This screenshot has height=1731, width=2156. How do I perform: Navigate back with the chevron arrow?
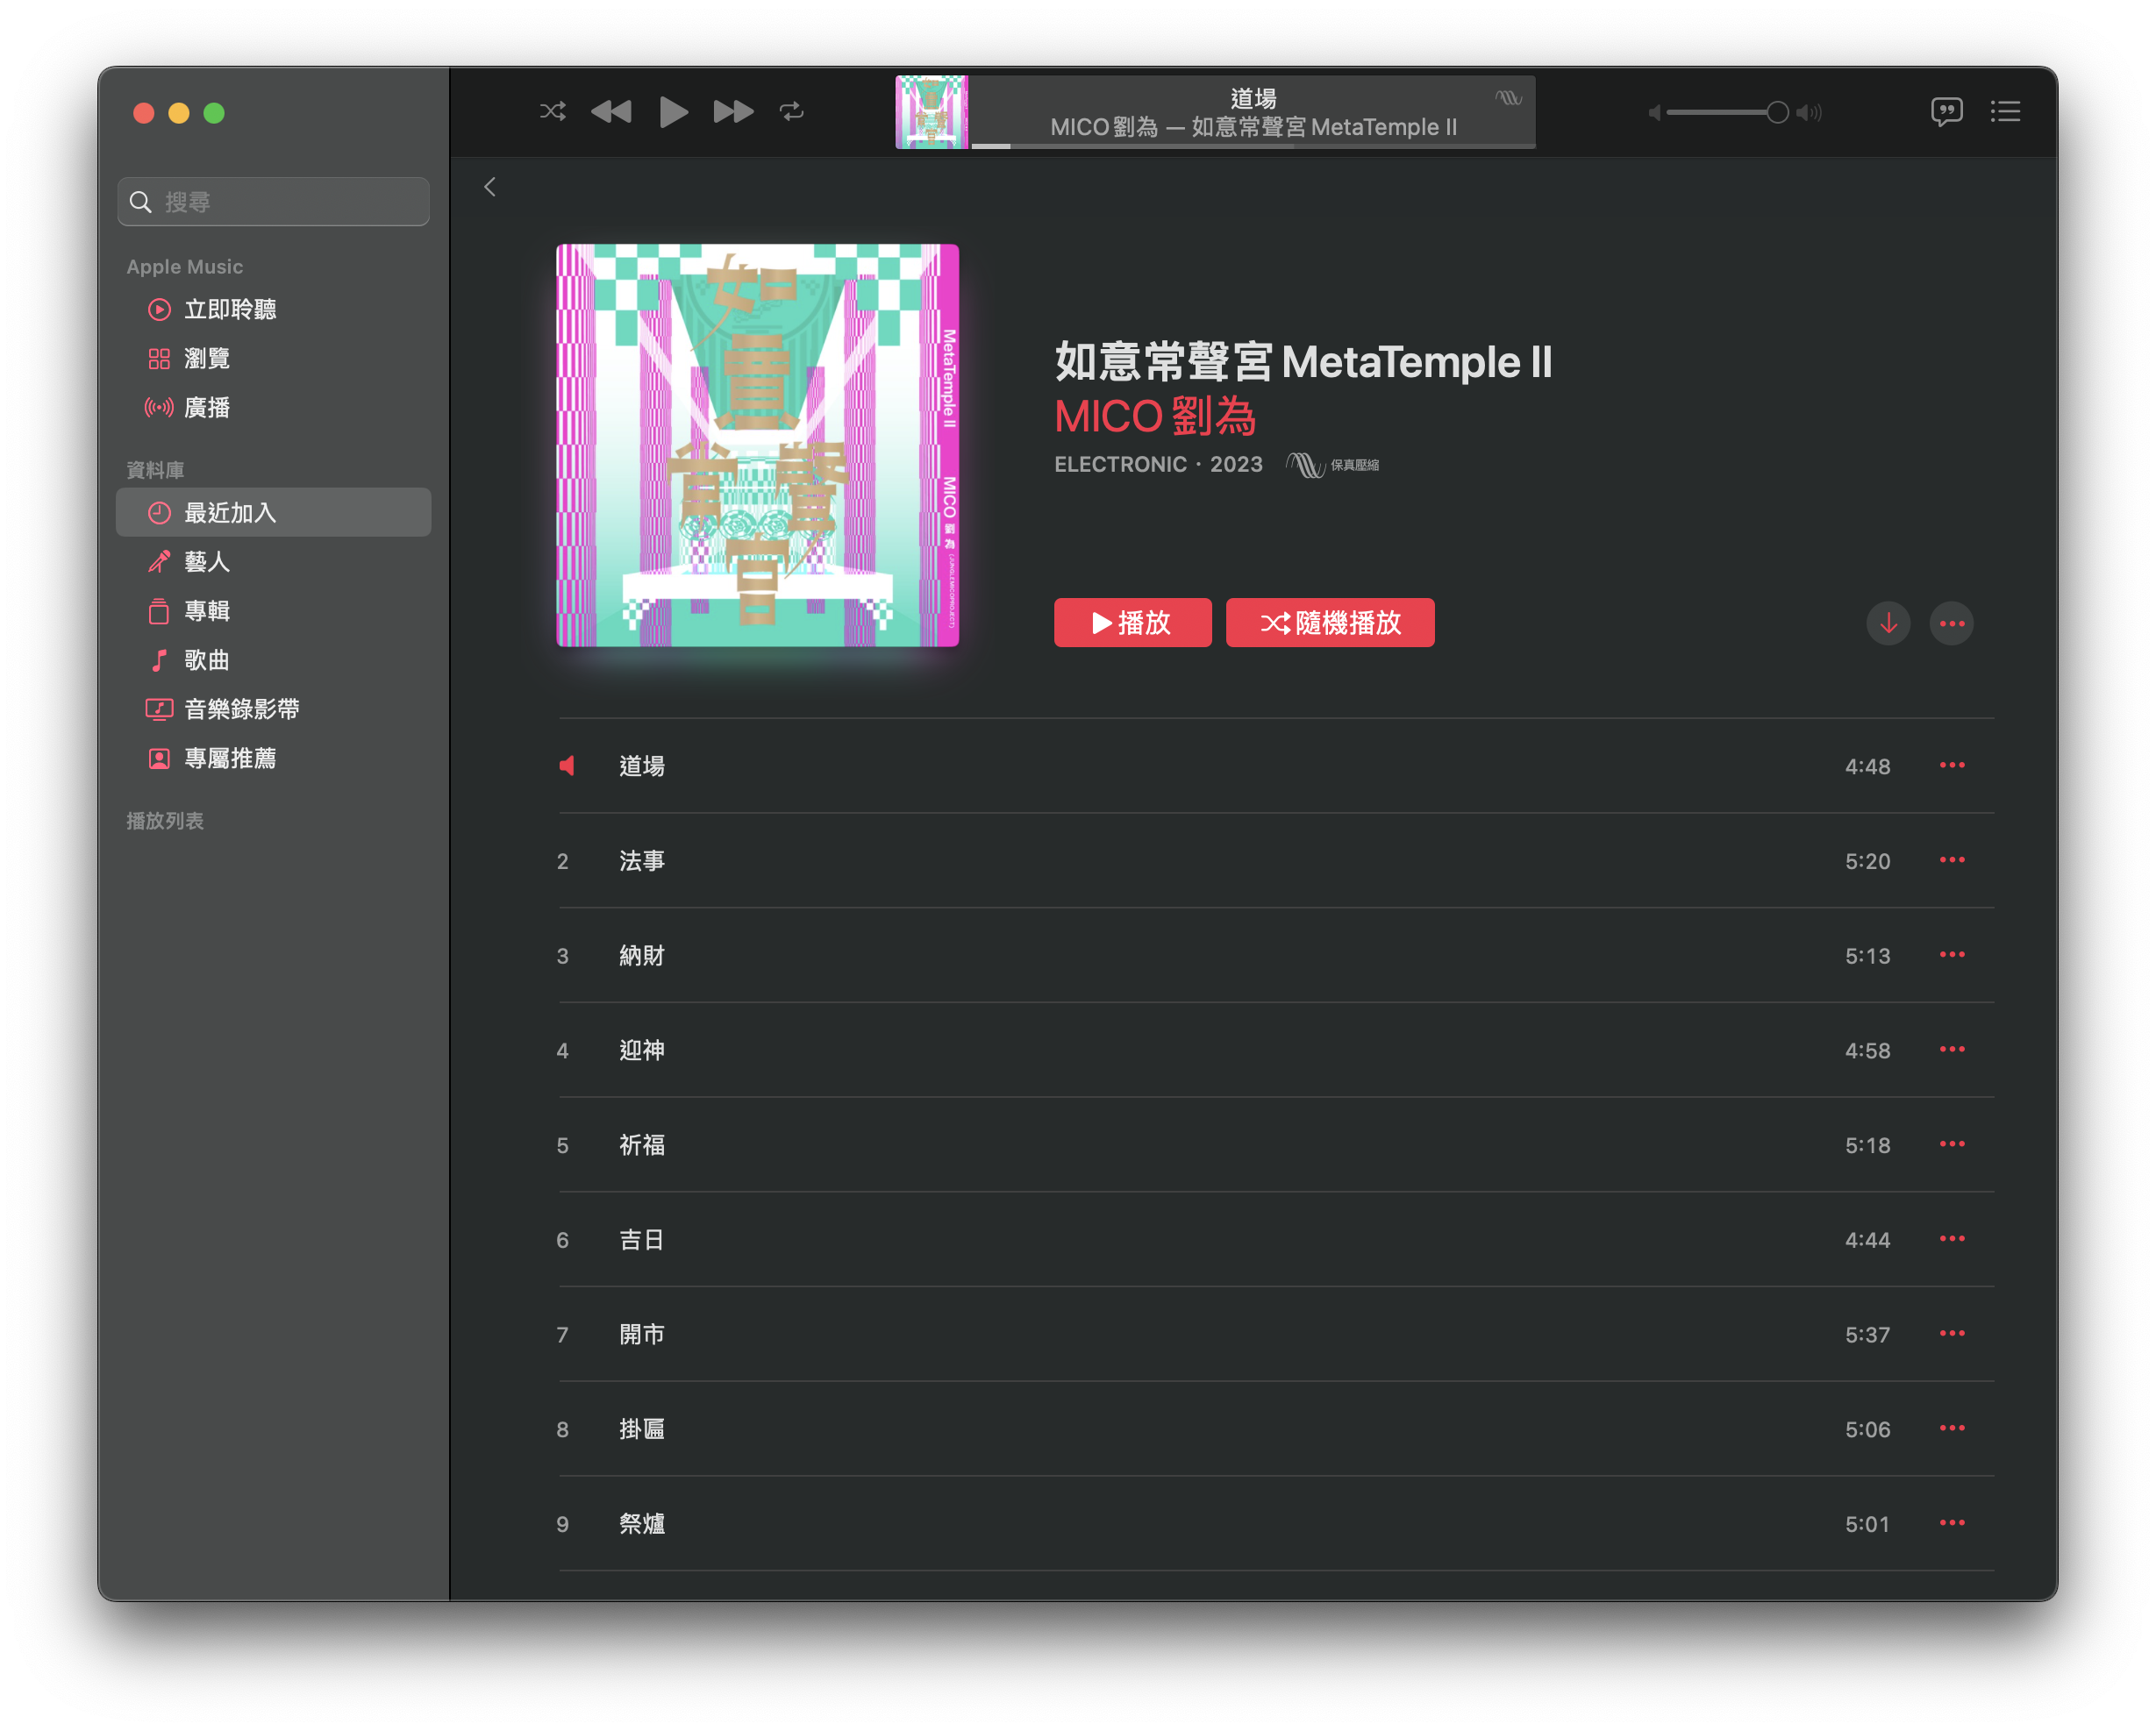tap(490, 187)
